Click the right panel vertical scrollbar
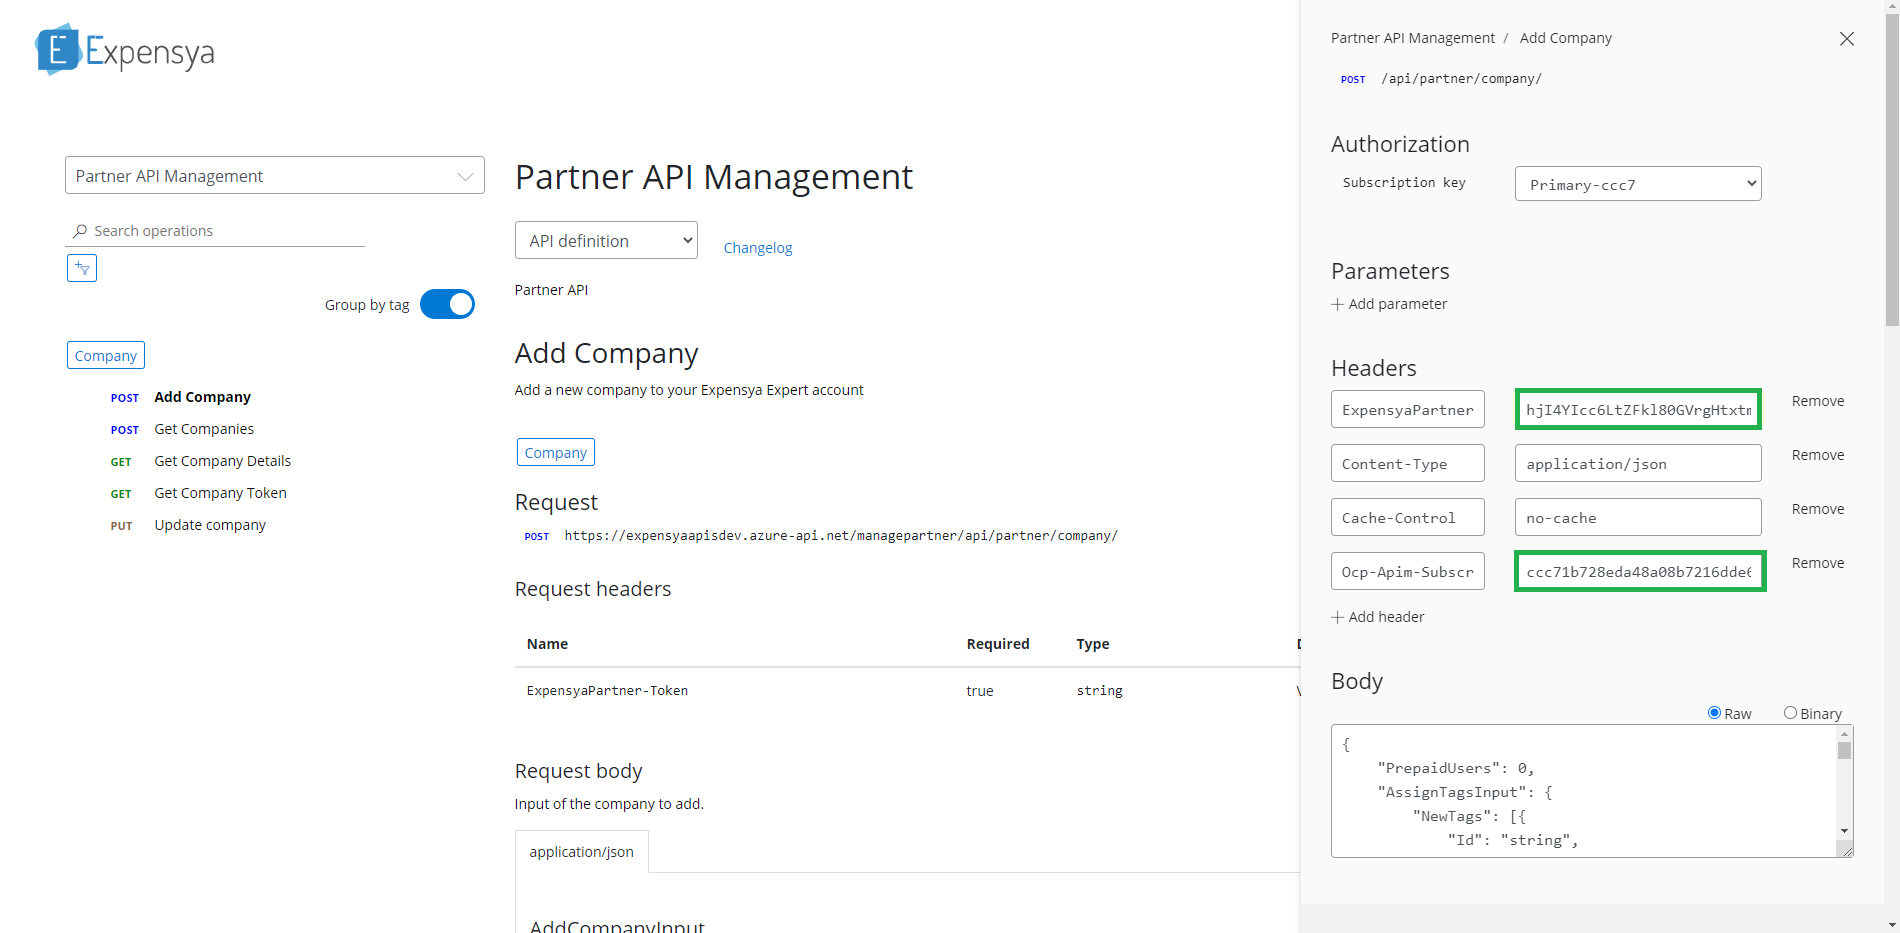Viewport: 1900px width, 933px height. (x=1891, y=200)
